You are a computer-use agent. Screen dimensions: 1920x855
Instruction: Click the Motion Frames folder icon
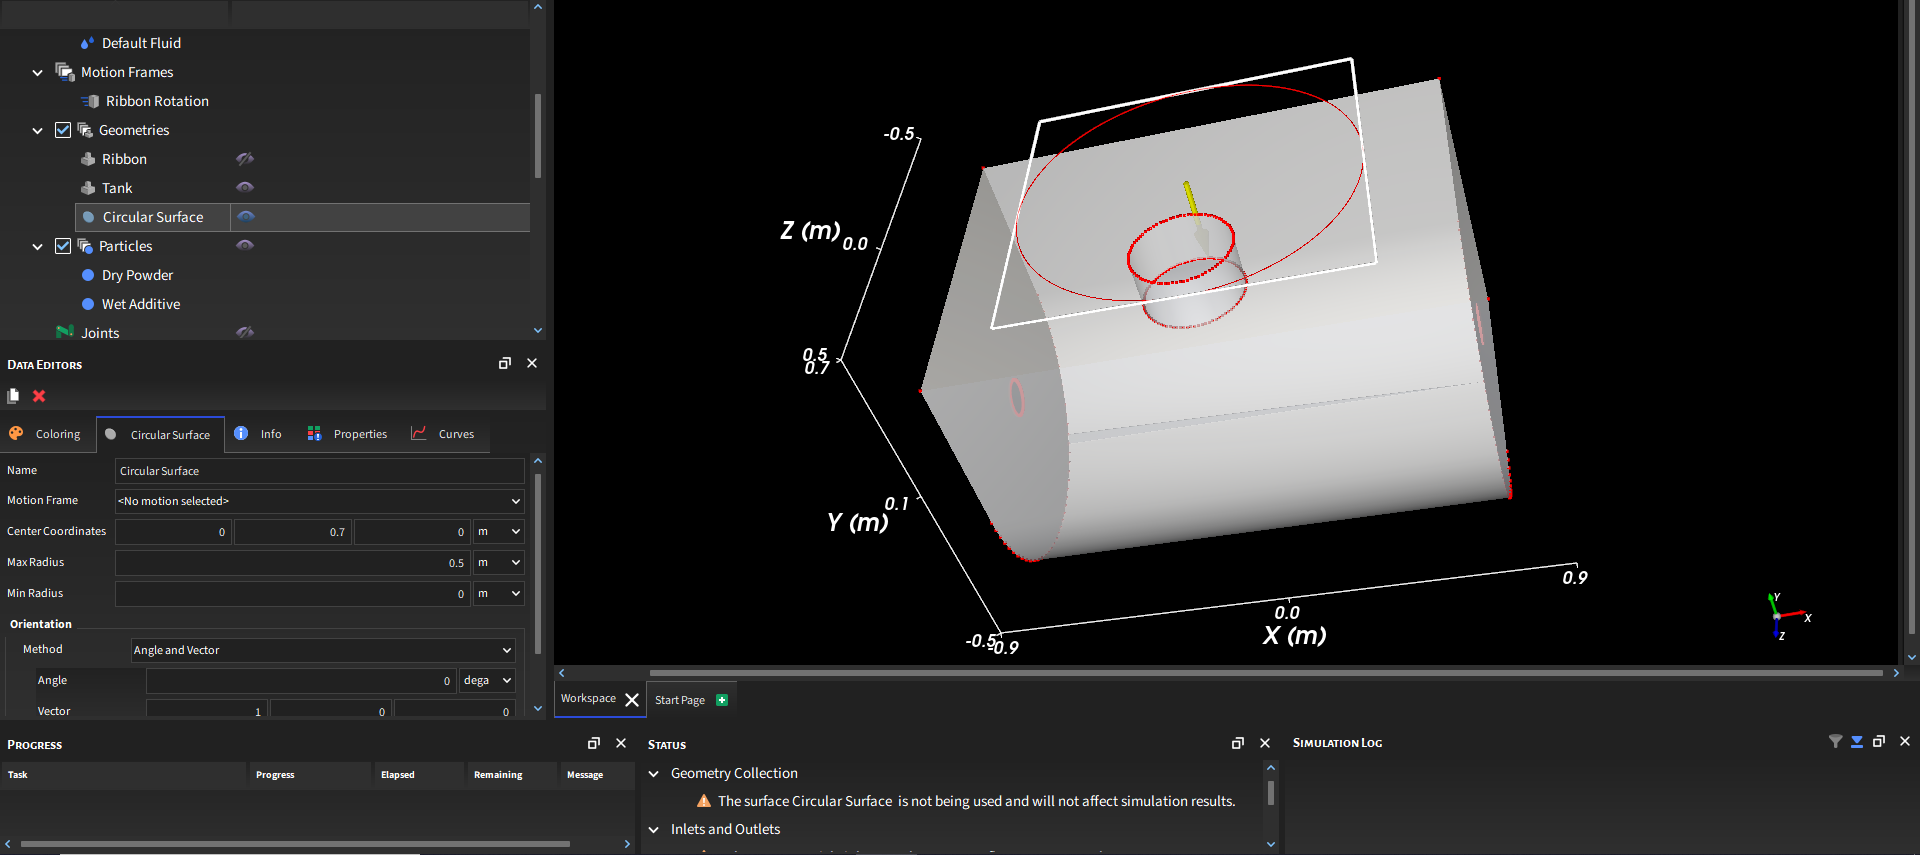[x=65, y=72]
